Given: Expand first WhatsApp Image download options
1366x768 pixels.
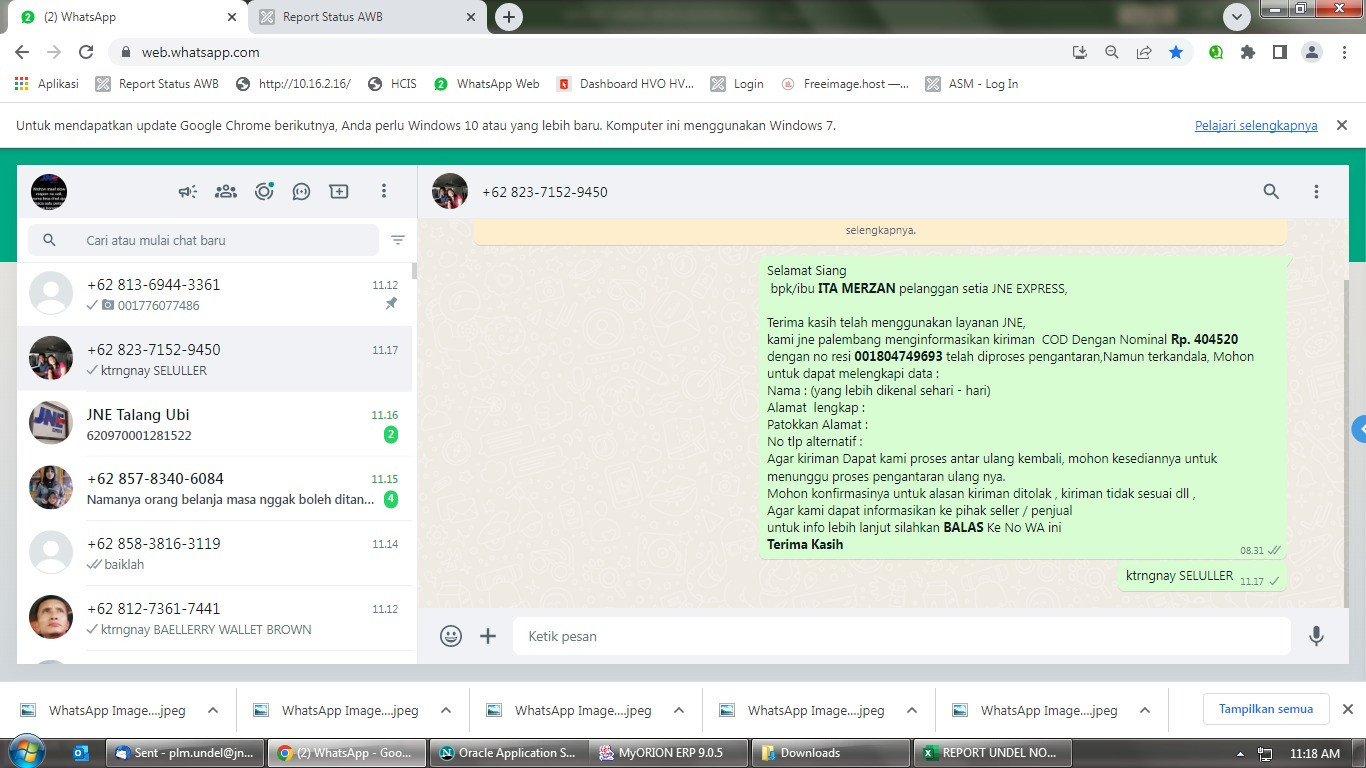Looking at the screenshot, I should [x=213, y=710].
